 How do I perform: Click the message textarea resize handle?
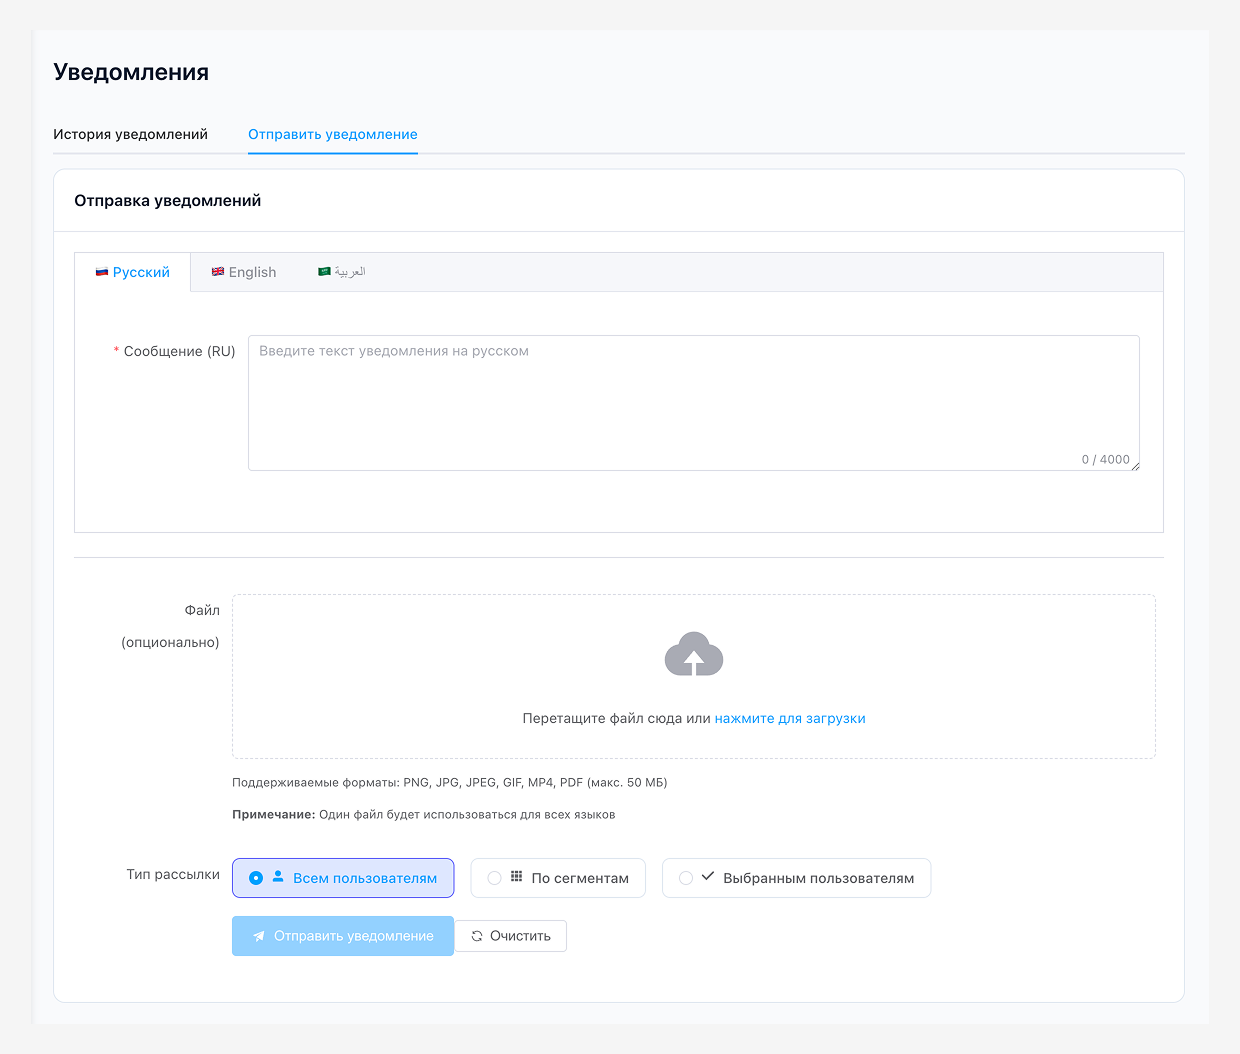(x=1135, y=466)
